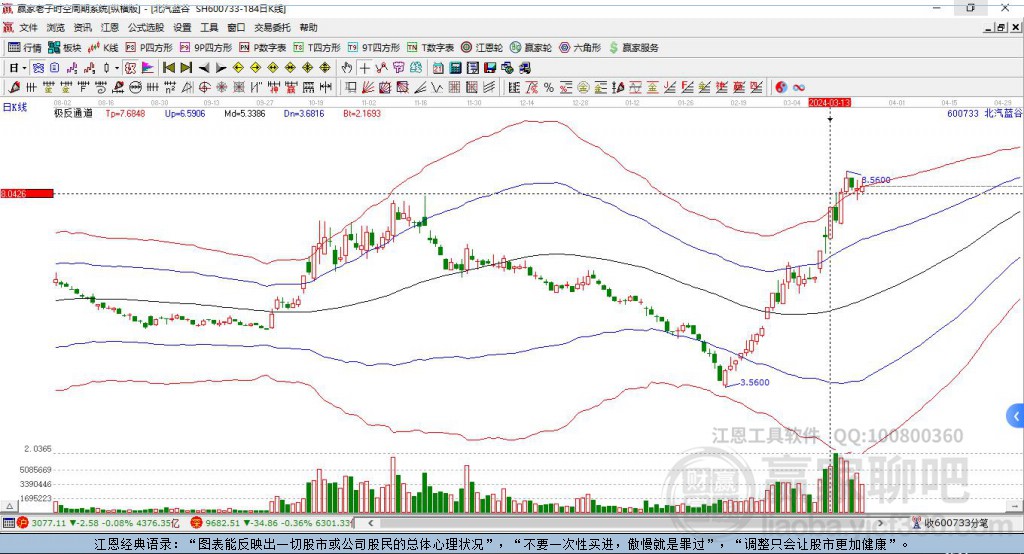
Task: Open the 行情 market quotes view
Action: point(24,48)
